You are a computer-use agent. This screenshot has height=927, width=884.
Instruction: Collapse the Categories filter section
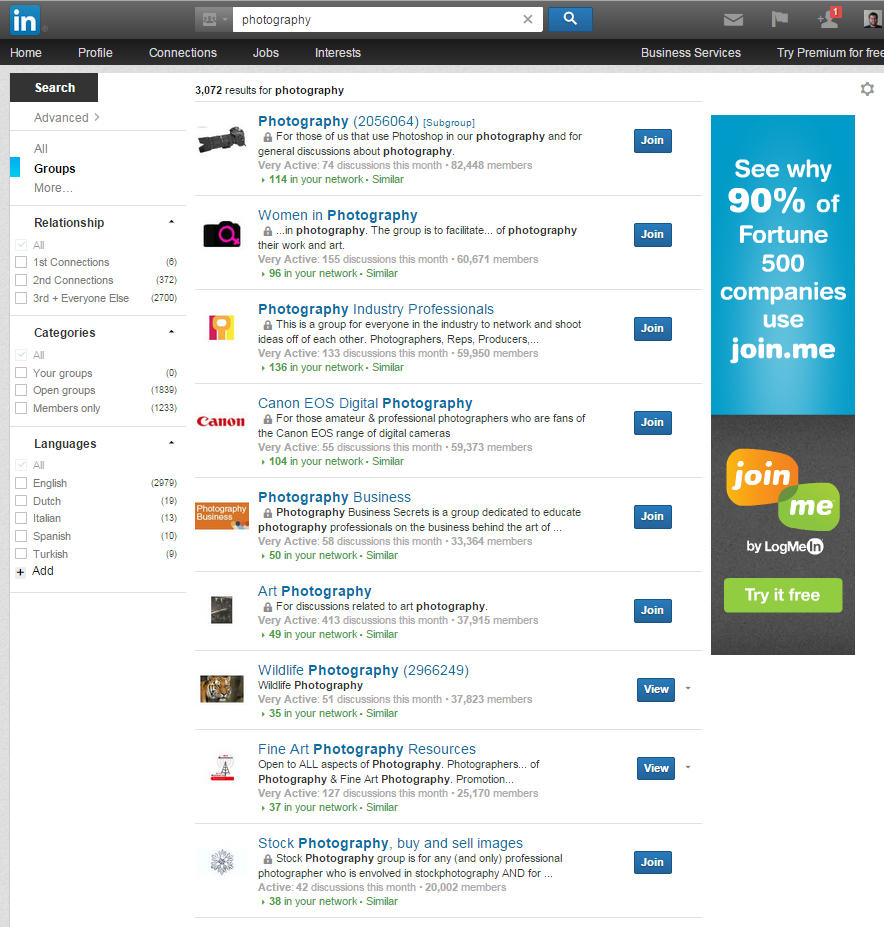point(171,332)
